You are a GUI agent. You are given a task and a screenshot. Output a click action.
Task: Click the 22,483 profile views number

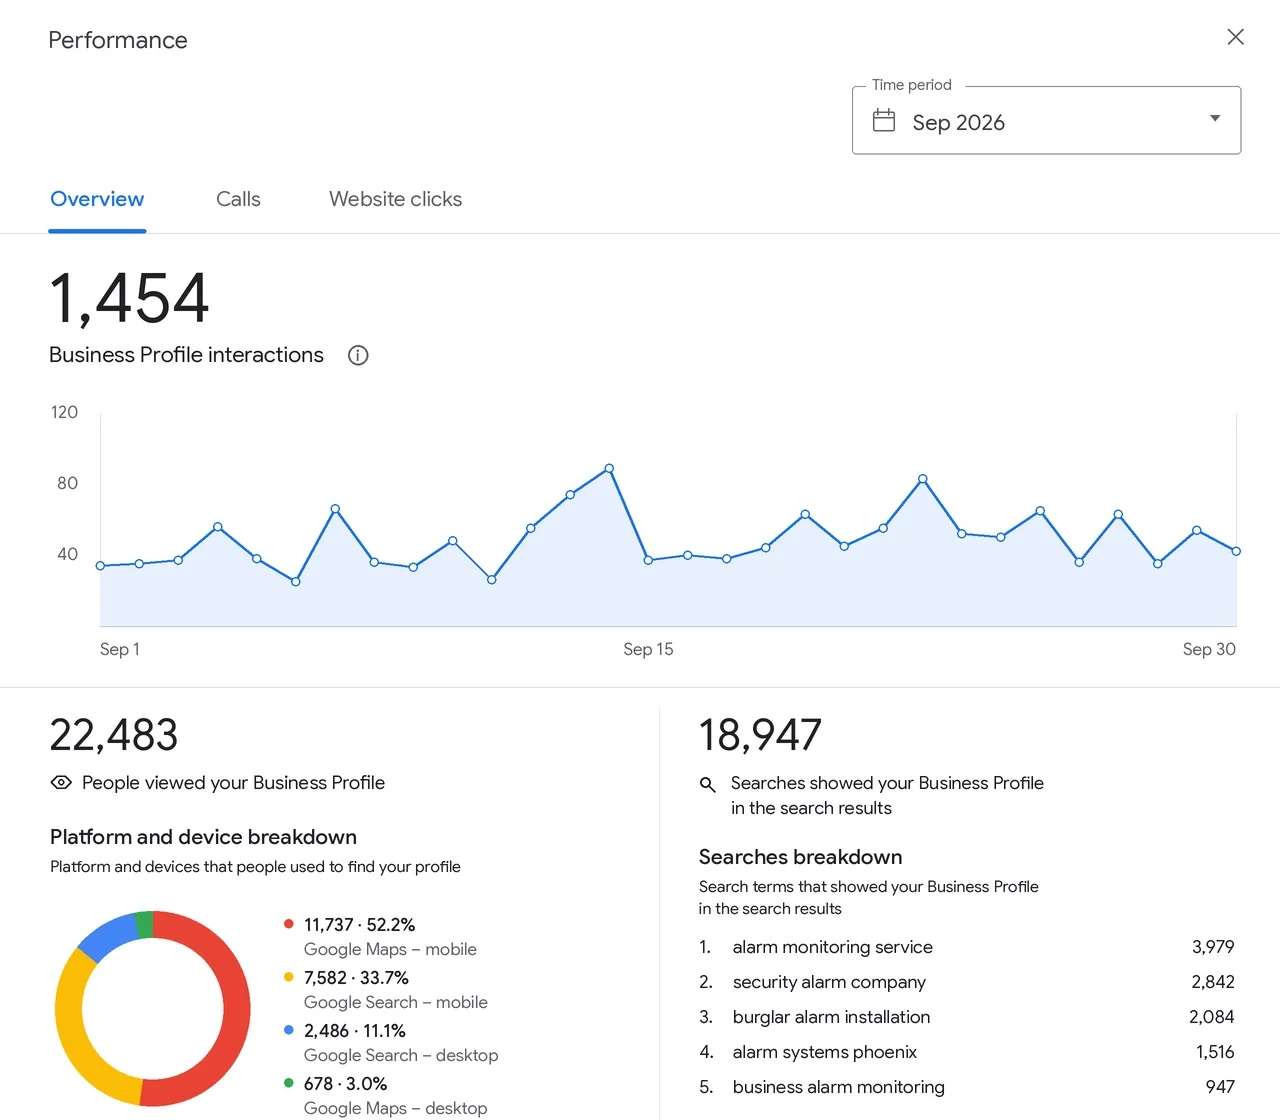coord(114,735)
